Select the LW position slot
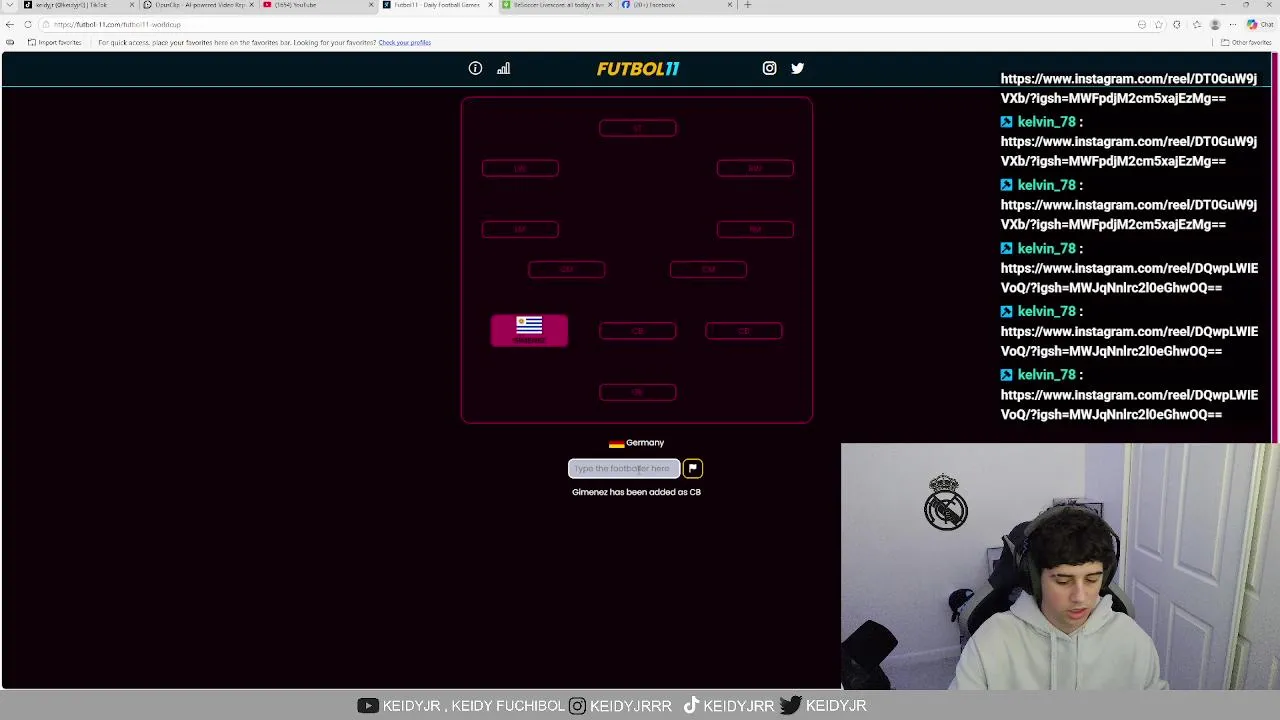The height and width of the screenshot is (720, 1280). (x=520, y=168)
